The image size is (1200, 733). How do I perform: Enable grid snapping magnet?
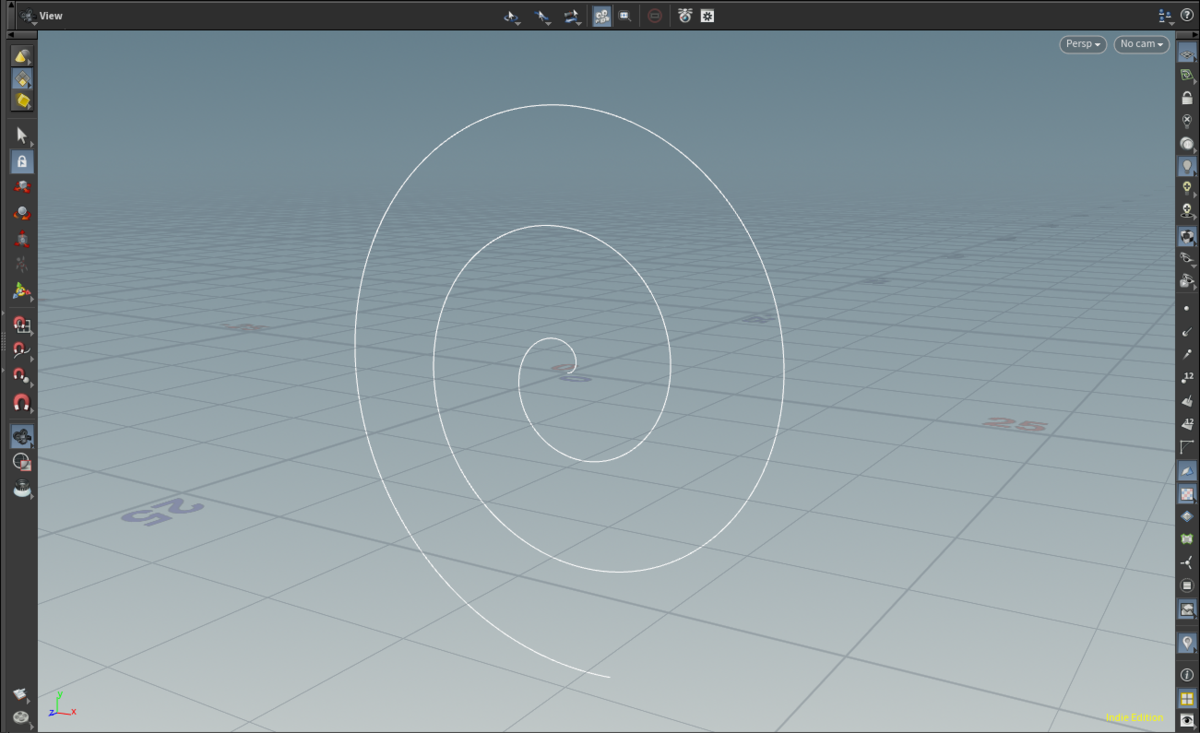pyautogui.click(x=22, y=324)
